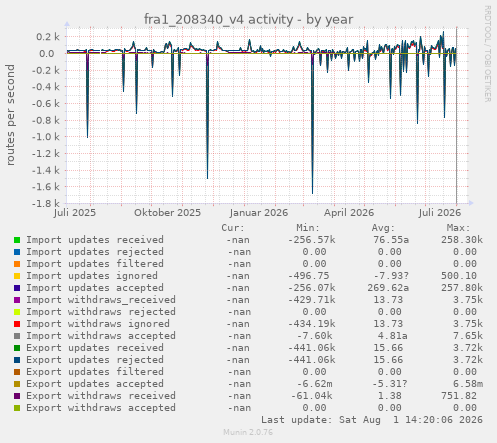Click the 'Import updates ignored' legend label
This screenshot has width=497, height=443.
point(92,276)
